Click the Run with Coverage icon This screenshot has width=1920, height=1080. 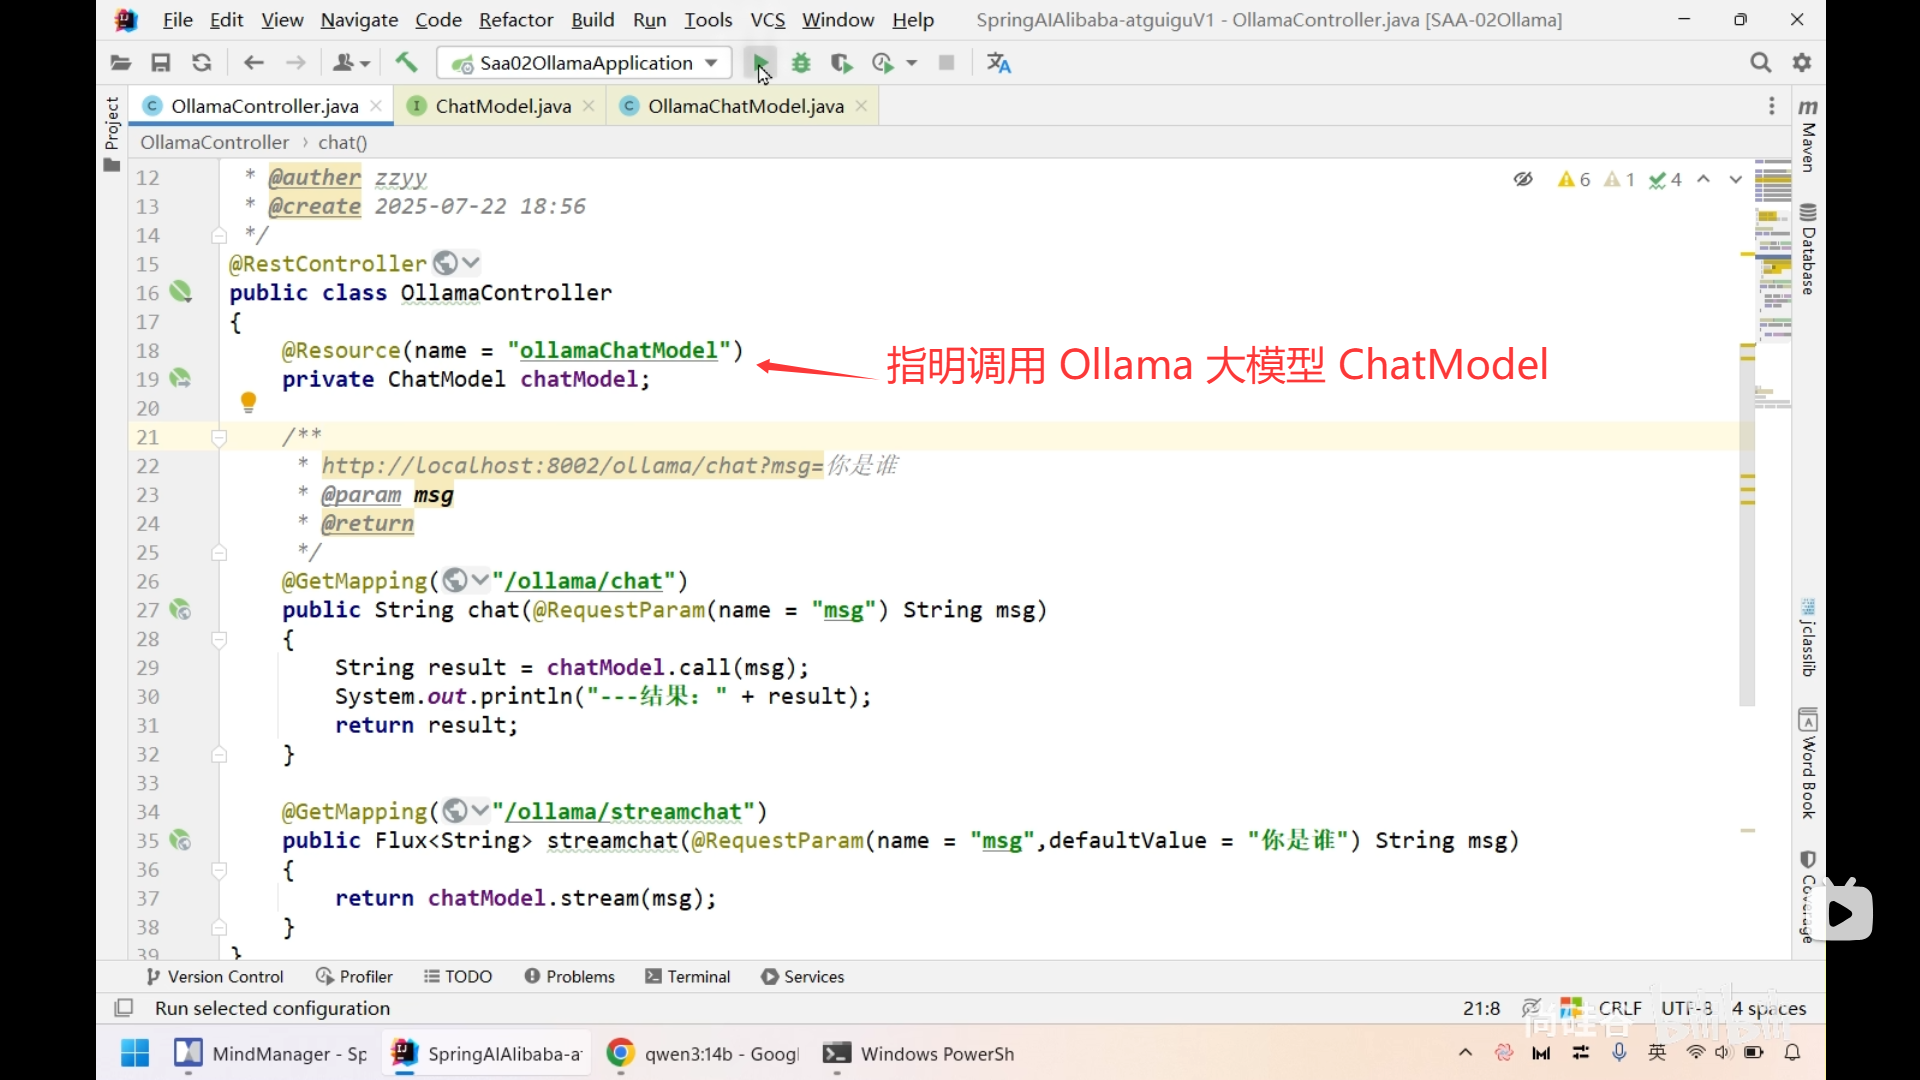pyautogui.click(x=841, y=63)
